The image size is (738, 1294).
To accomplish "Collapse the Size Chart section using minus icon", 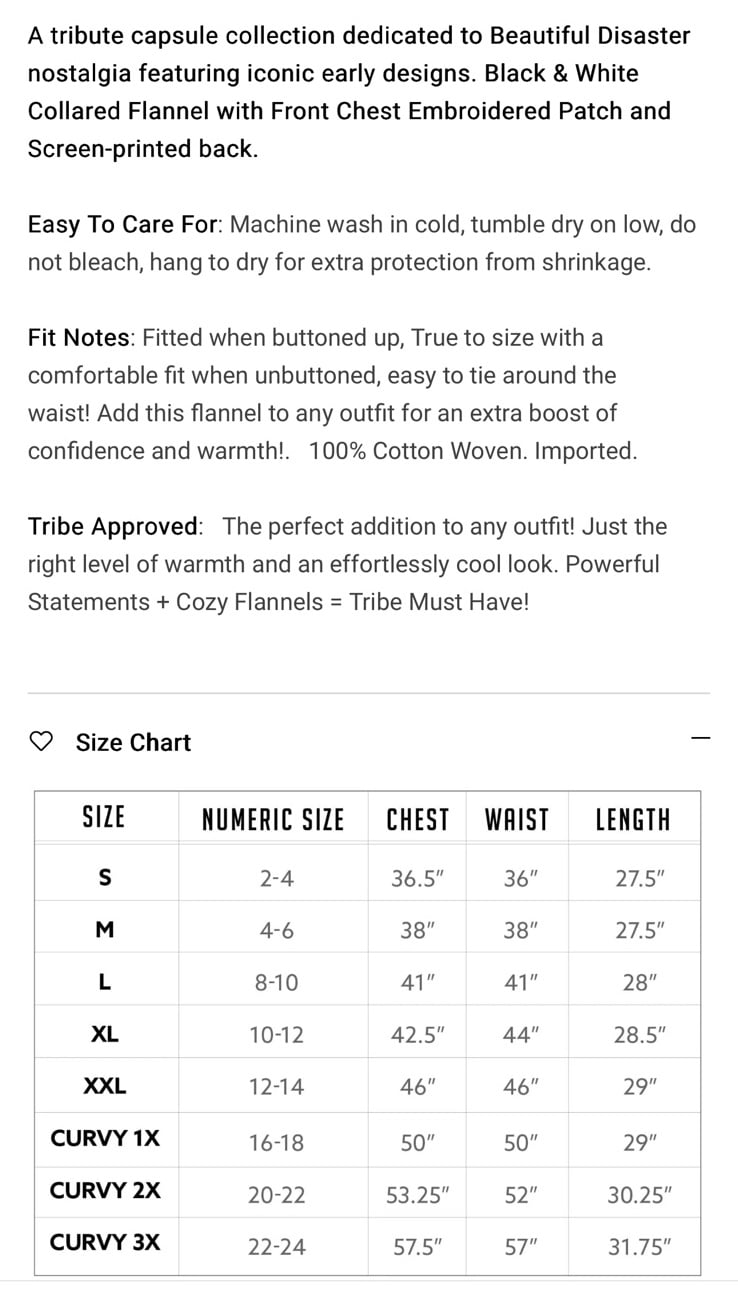I will [x=701, y=739].
